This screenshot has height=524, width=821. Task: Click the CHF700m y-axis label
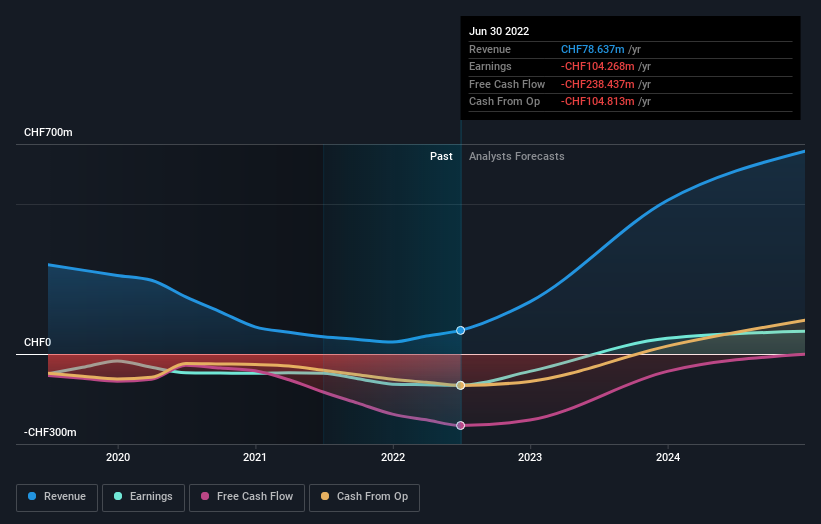pos(48,132)
